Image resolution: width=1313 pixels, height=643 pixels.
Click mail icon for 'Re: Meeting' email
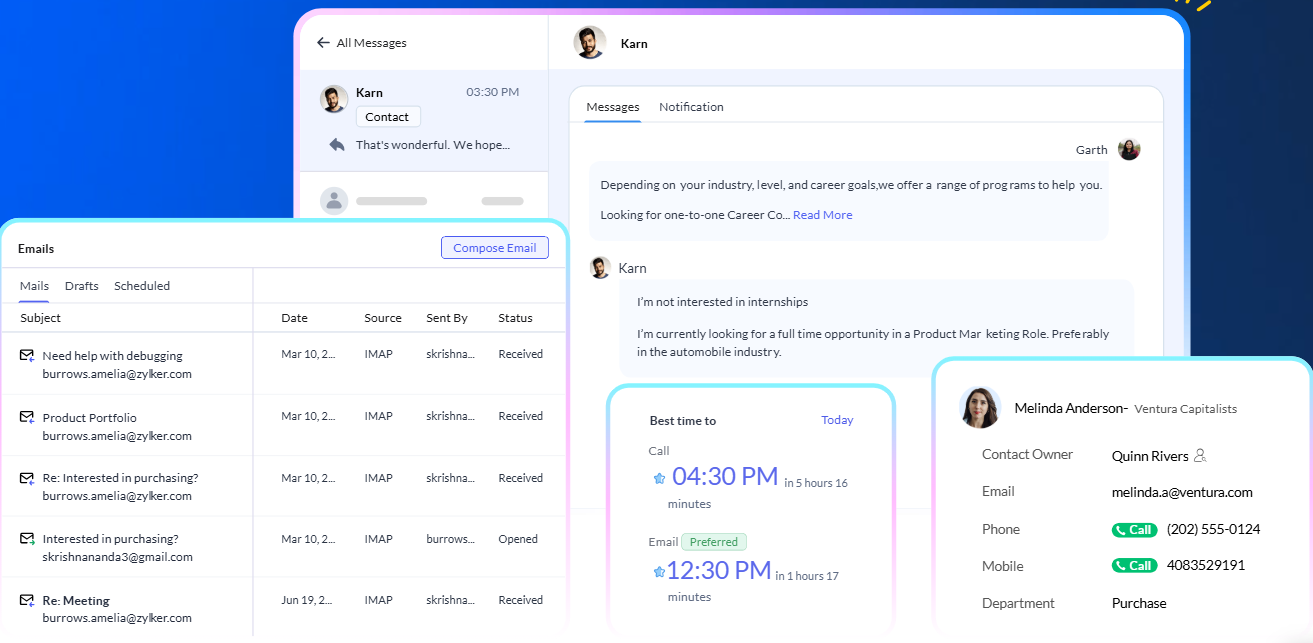[27, 600]
